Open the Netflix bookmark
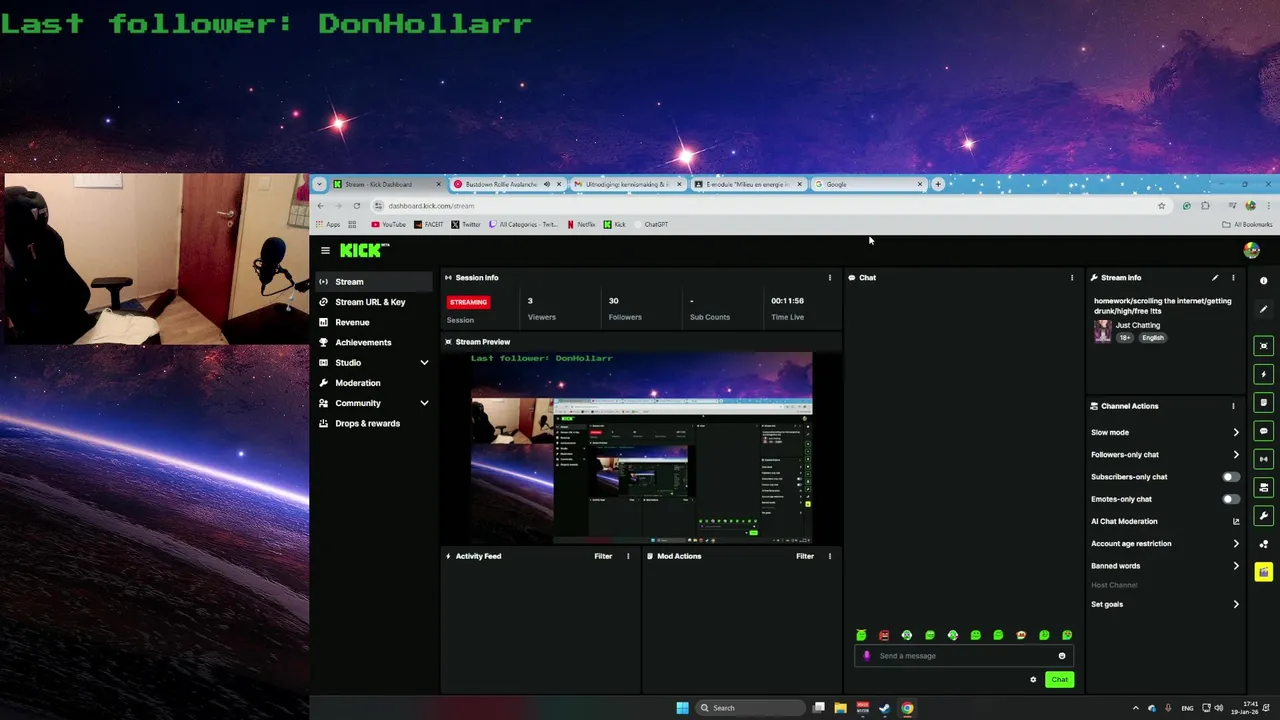The image size is (1280, 720). pyautogui.click(x=581, y=225)
